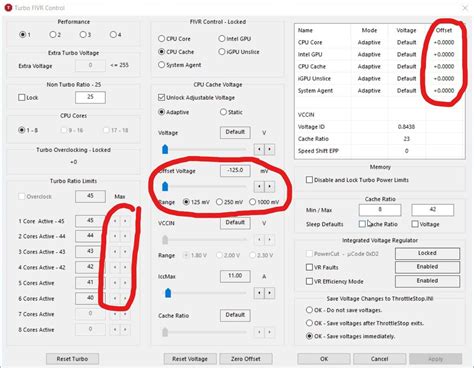Click CPU Cache row in voltage table
The width and height of the screenshot is (474, 368).
click(x=380, y=66)
